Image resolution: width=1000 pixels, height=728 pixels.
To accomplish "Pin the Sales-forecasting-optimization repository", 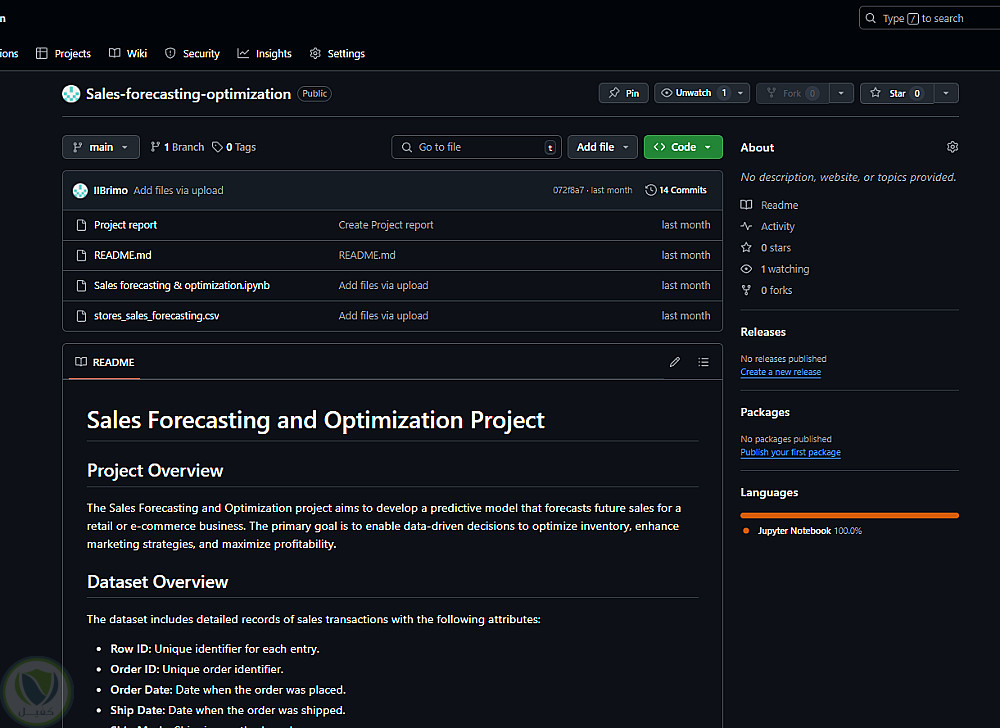I will (624, 93).
